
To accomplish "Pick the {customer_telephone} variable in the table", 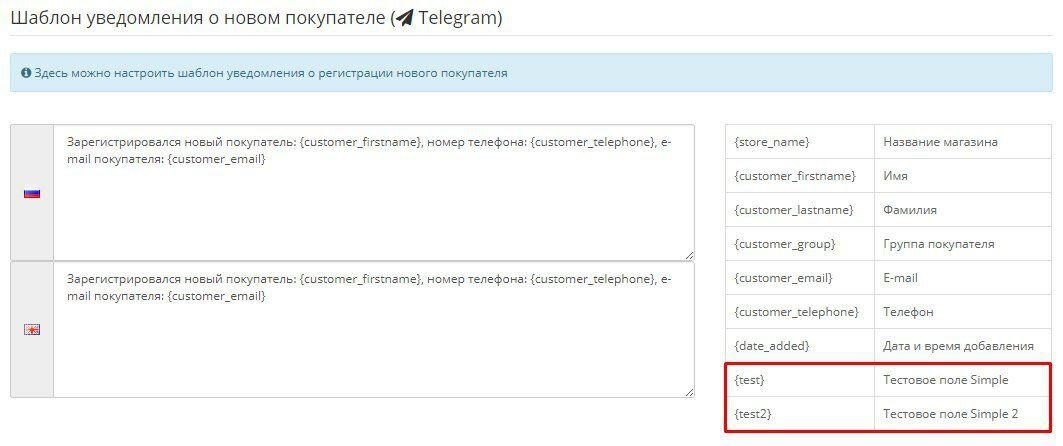I will click(x=796, y=312).
